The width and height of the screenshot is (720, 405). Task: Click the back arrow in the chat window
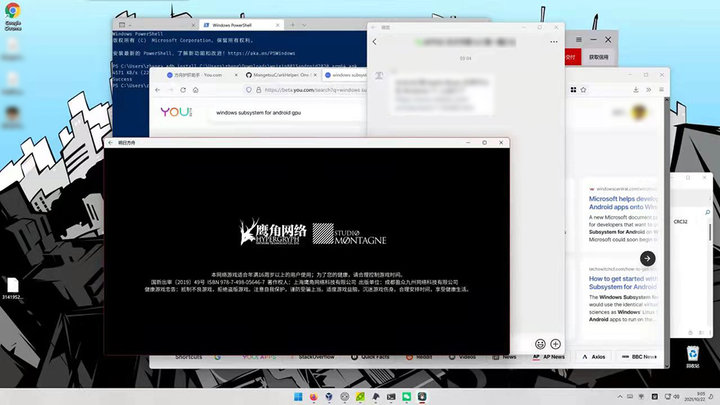tap(375, 42)
